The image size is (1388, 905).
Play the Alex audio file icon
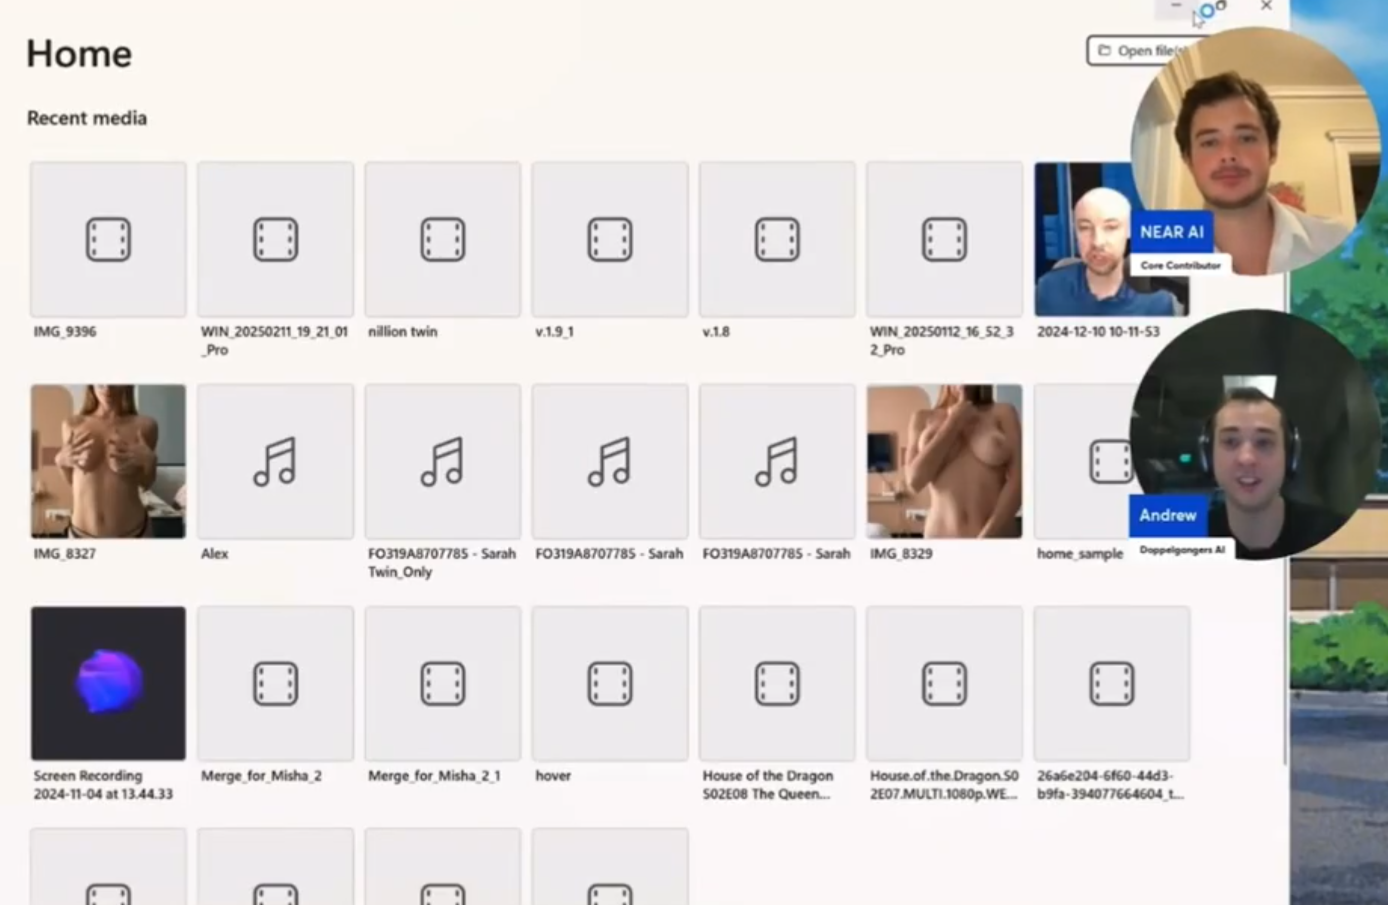275,462
